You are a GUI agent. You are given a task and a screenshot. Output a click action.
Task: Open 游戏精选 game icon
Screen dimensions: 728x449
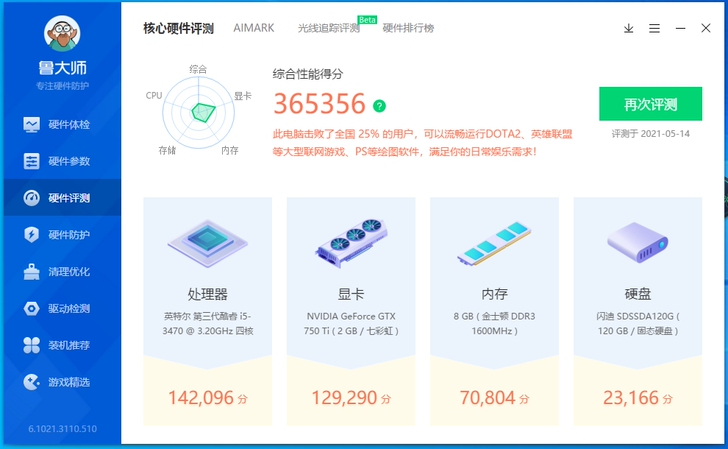(32, 382)
